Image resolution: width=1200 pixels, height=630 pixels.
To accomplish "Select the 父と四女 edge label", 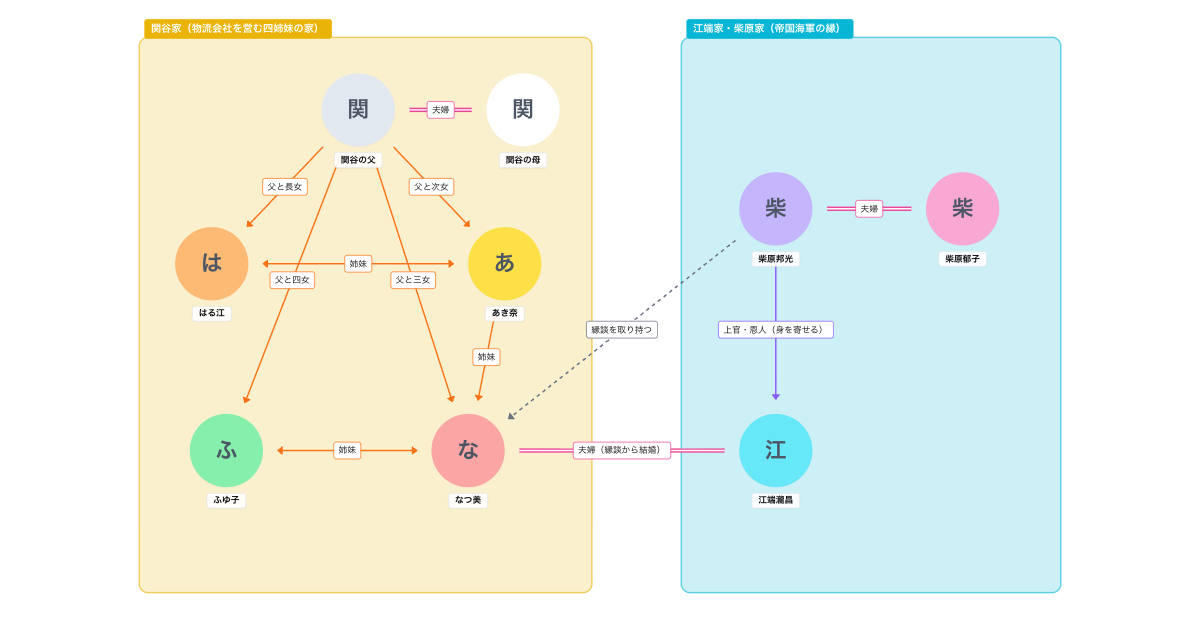I will point(292,280).
